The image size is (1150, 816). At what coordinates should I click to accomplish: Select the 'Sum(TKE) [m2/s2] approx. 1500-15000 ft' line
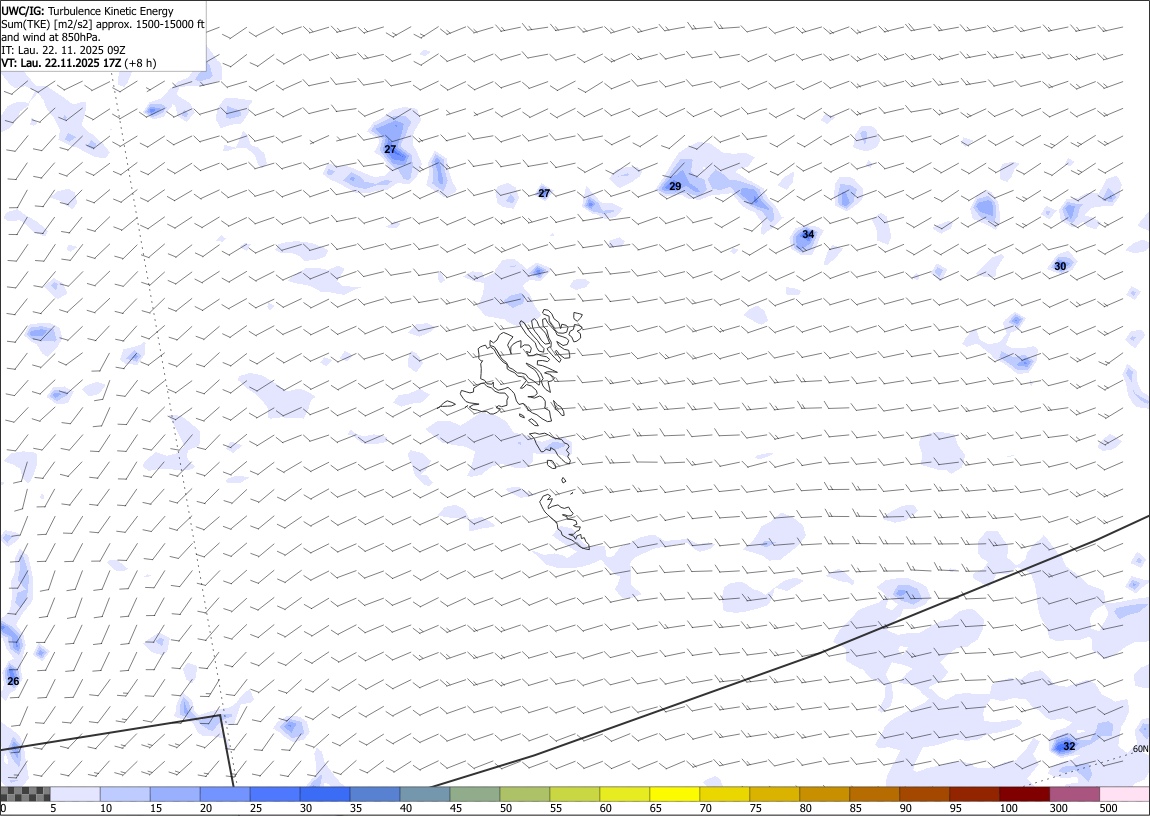pyautogui.click(x=103, y=24)
